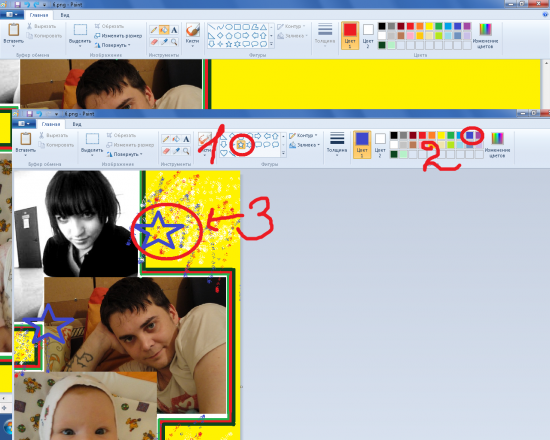This screenshot has width=550, height=440.
Task: Expand shapes gallery in back Paint window
Action: (271, 44)
